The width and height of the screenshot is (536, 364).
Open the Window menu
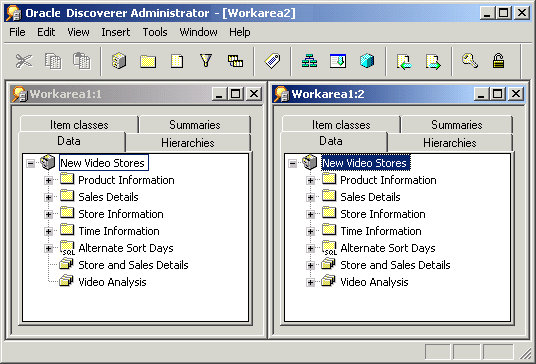[x=198, y=32]
